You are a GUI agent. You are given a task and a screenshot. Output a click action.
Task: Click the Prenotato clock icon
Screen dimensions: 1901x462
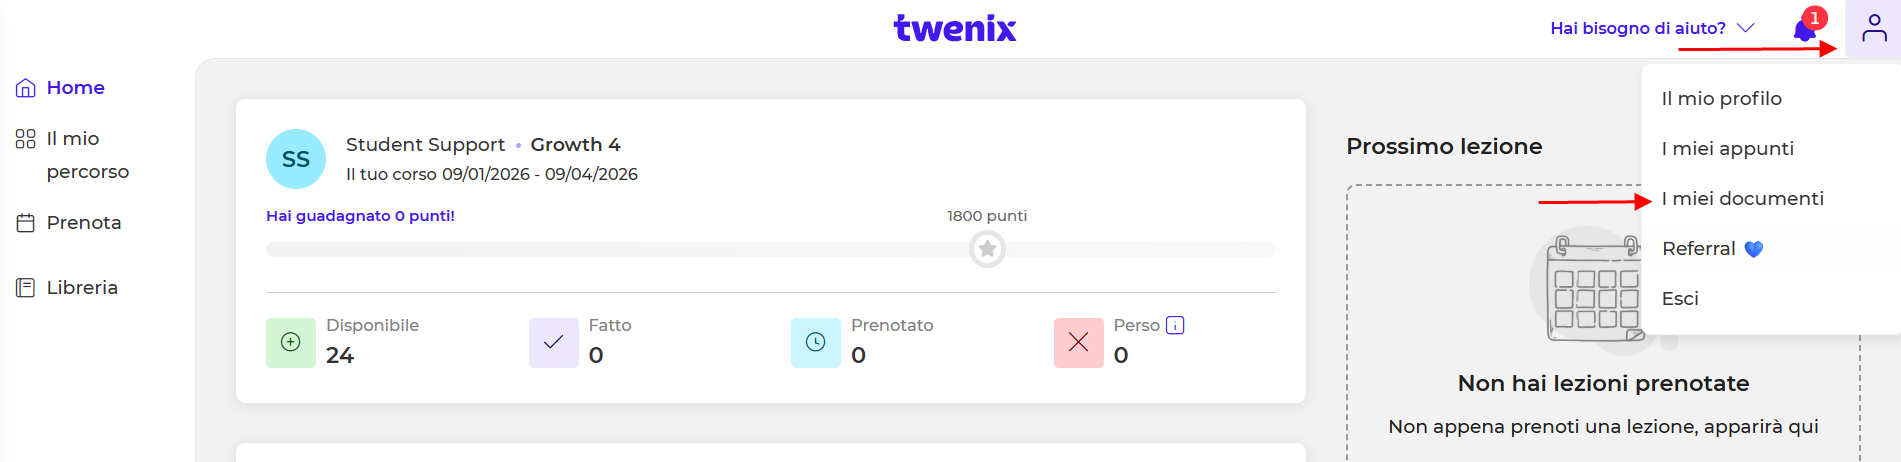816,342
